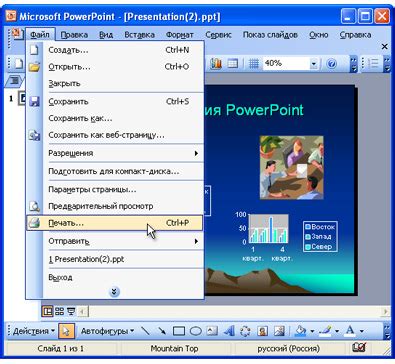Choose Выход to exit PowerPoint
Image resolution: width=395 pixels, height=364 pixels.
coord(115,277)
